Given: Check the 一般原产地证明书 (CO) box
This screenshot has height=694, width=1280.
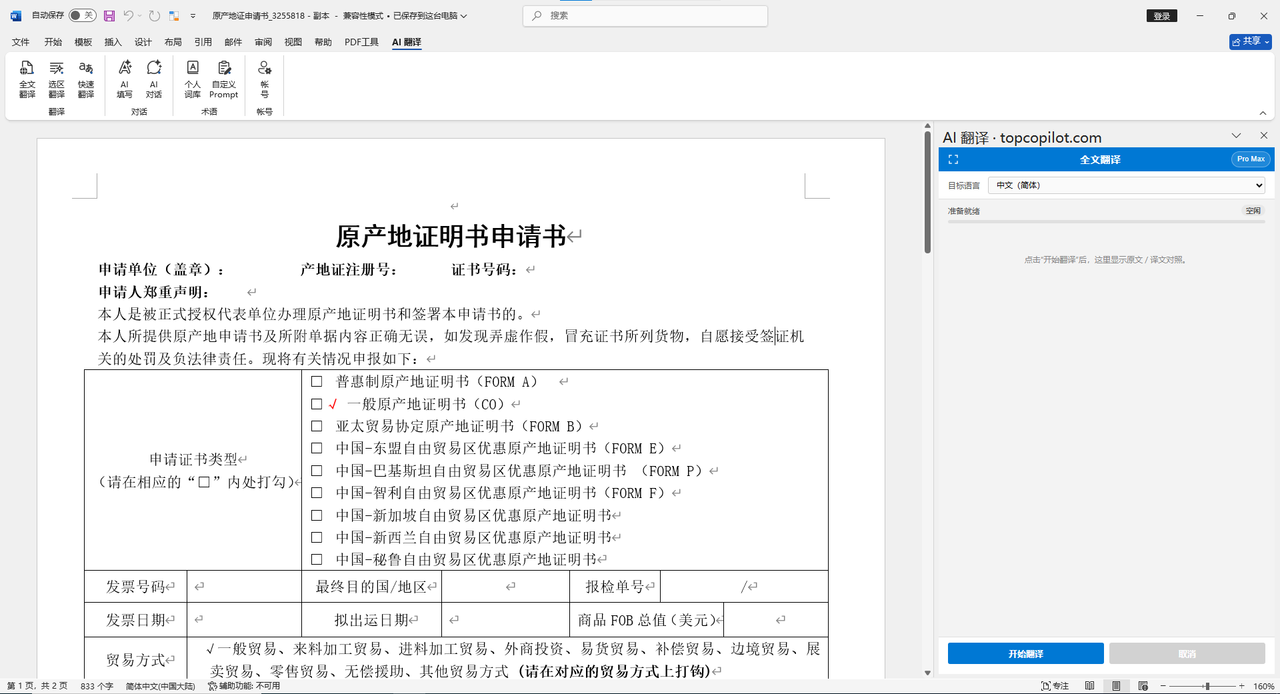Looking at the screenshot, I should [x=317, y=404].
